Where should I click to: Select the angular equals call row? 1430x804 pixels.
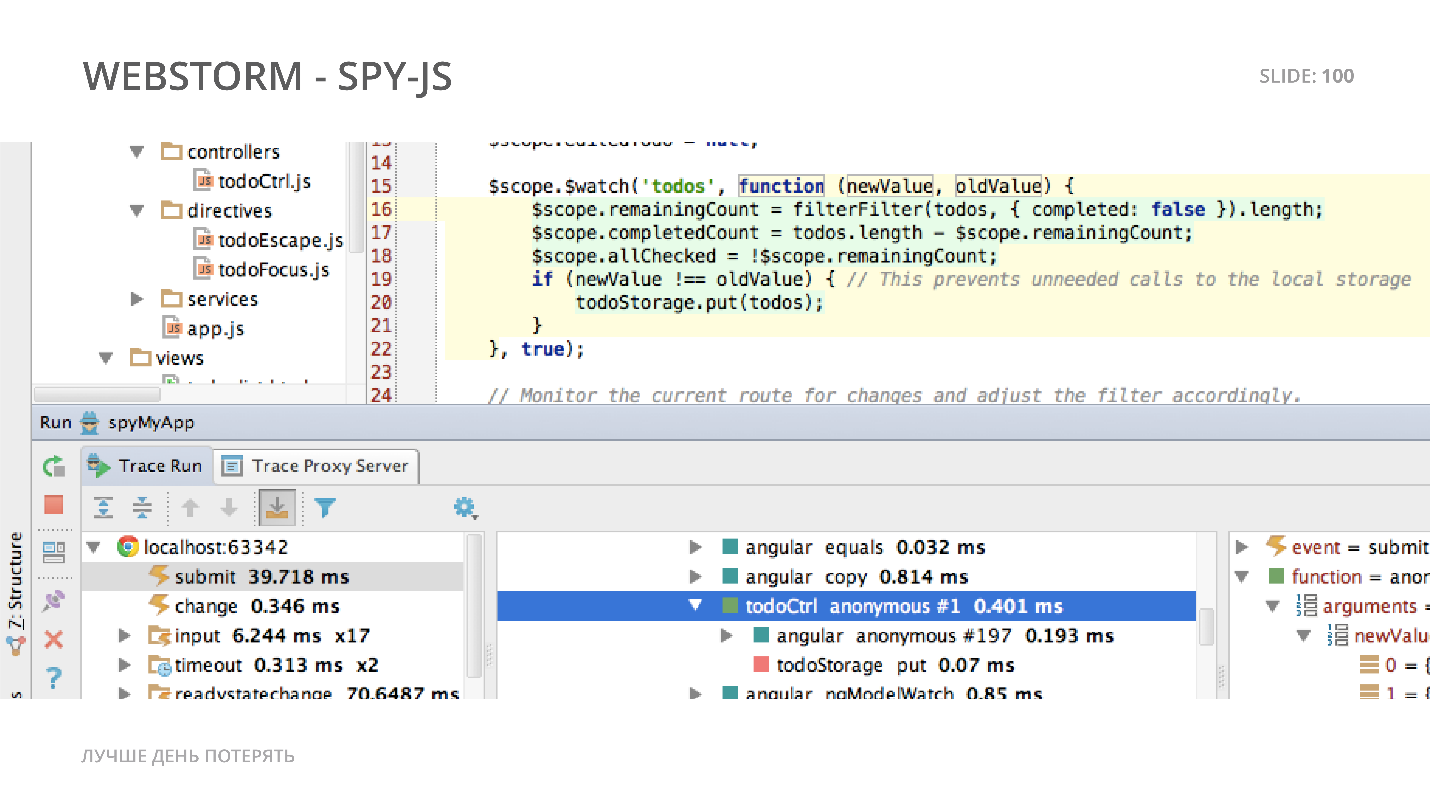[x=846, y=548]
